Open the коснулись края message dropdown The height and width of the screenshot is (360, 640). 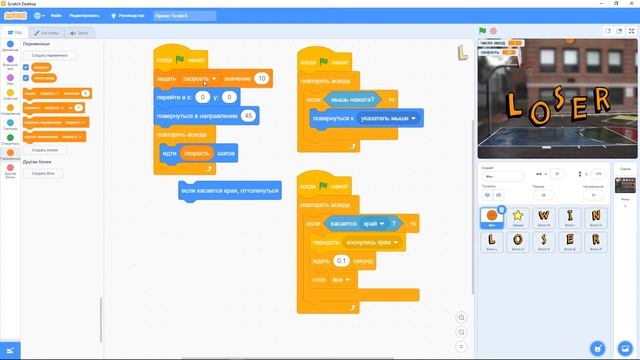(x=372, y=242)
